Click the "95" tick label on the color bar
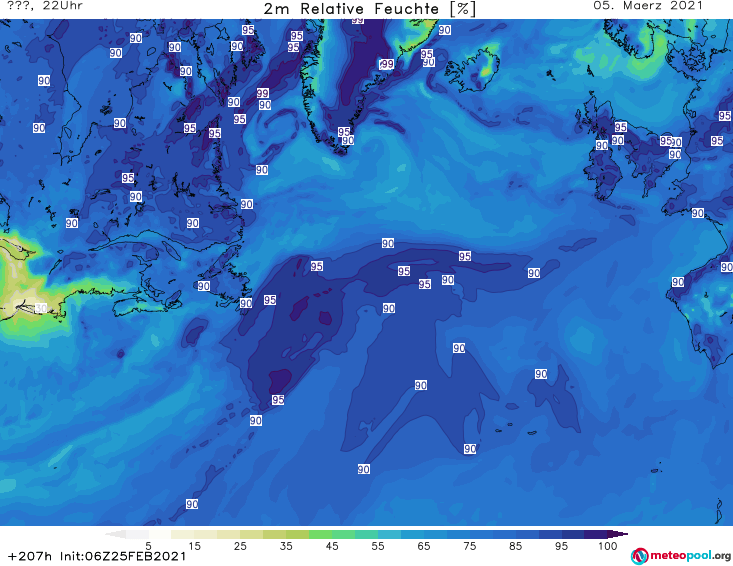Screen dimensions: 733x566 click(x=561, y=546)
